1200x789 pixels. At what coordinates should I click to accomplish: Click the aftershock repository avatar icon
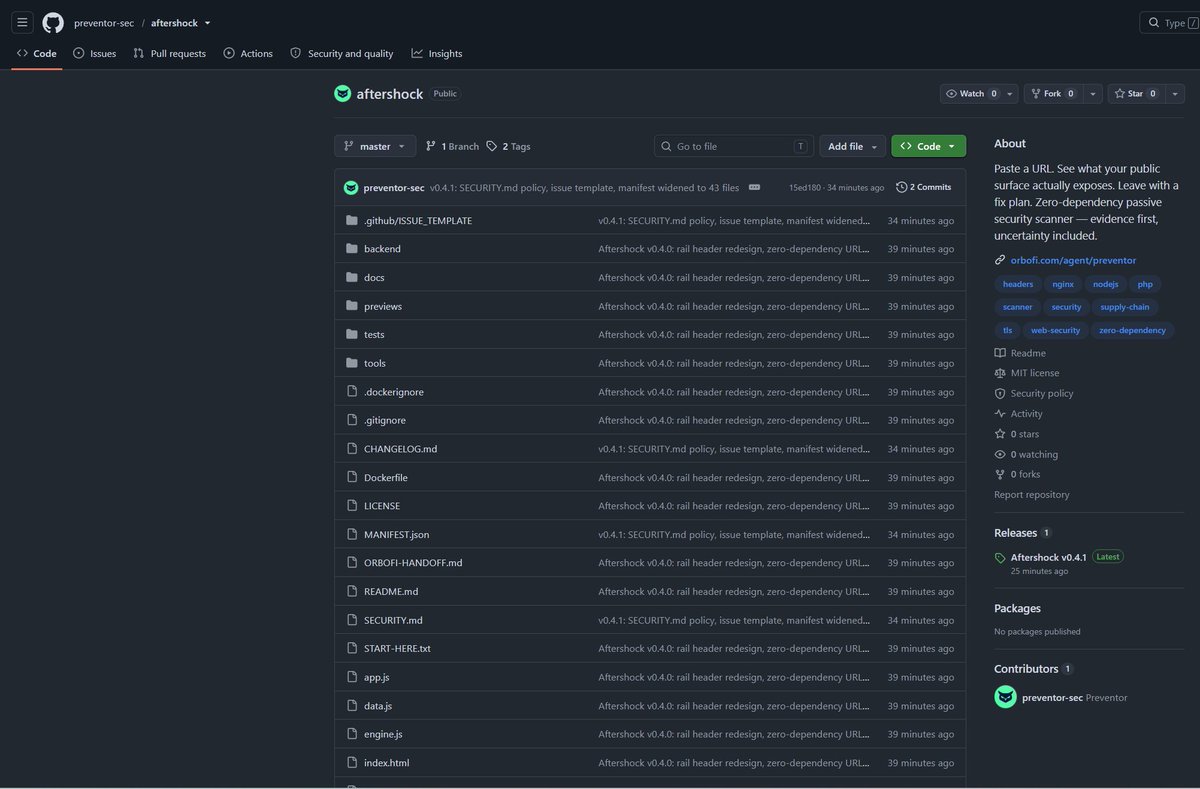[x=343, y=94]
